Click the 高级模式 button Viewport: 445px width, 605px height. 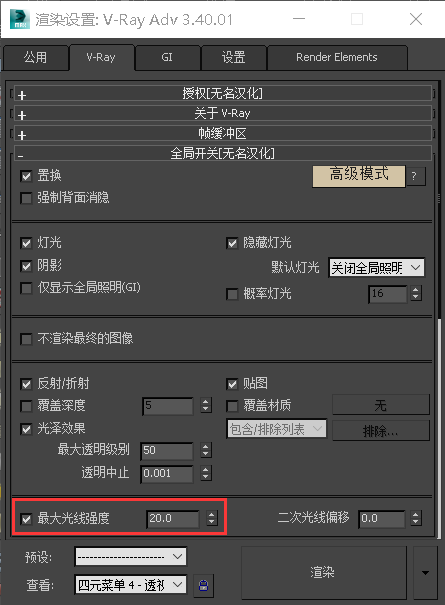pyautogui.click(x=359, y=176)
